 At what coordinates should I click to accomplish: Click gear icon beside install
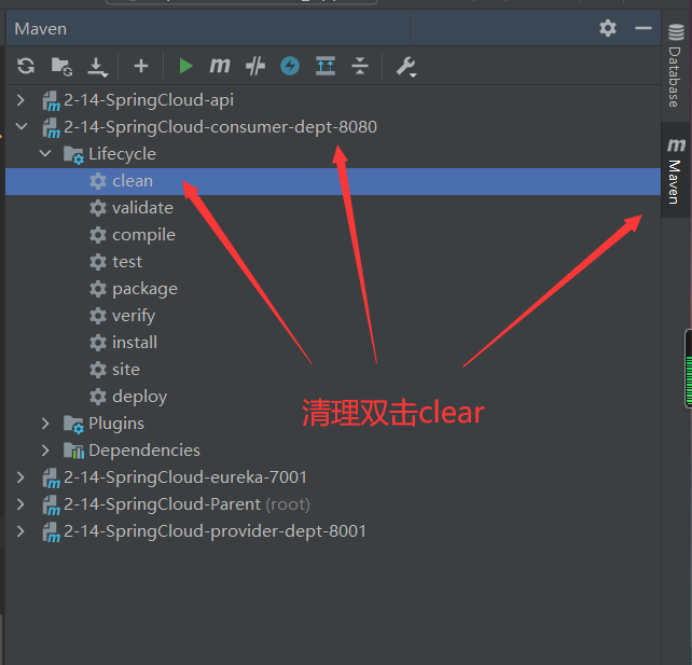(98, 342)
